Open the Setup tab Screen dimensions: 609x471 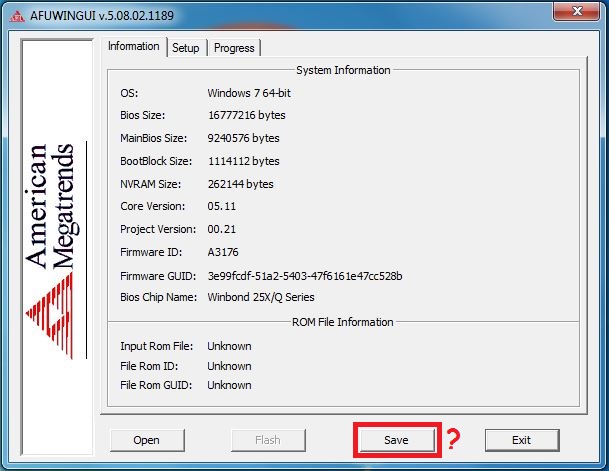186,48
